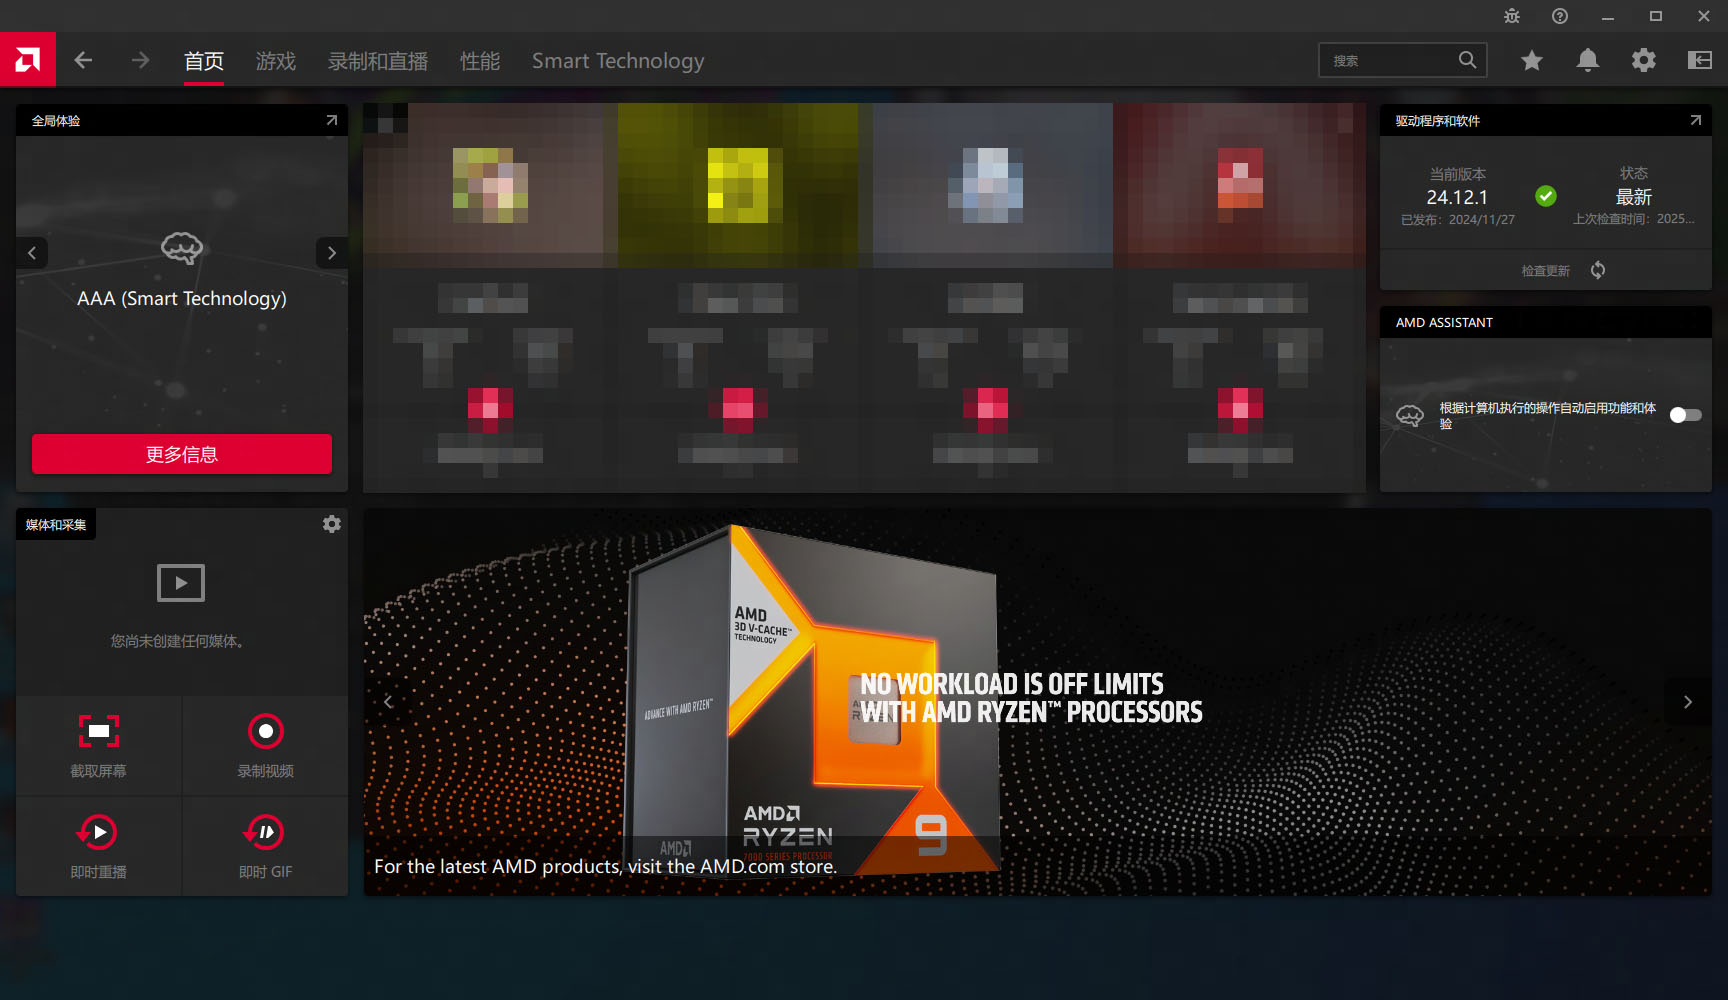Open settings gear in top bar
Screen dimensions: 1728x1000
tap(1643, 61)
